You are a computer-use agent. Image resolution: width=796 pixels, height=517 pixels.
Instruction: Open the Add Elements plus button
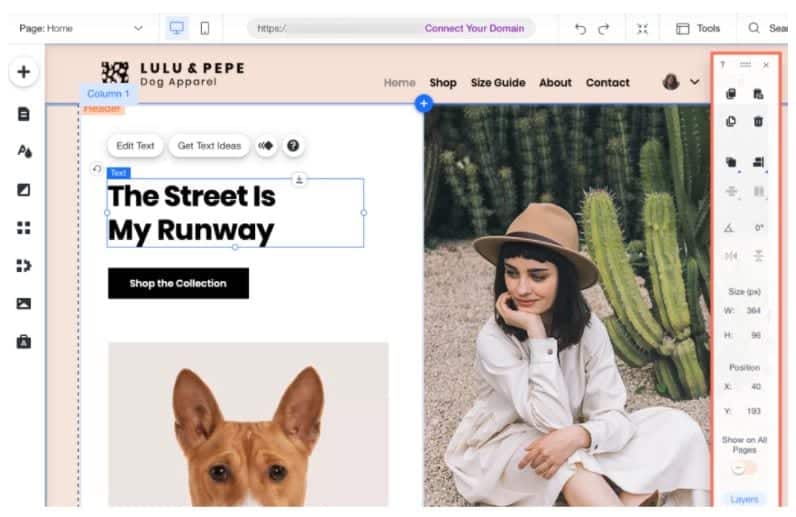[x=23, y=72]
